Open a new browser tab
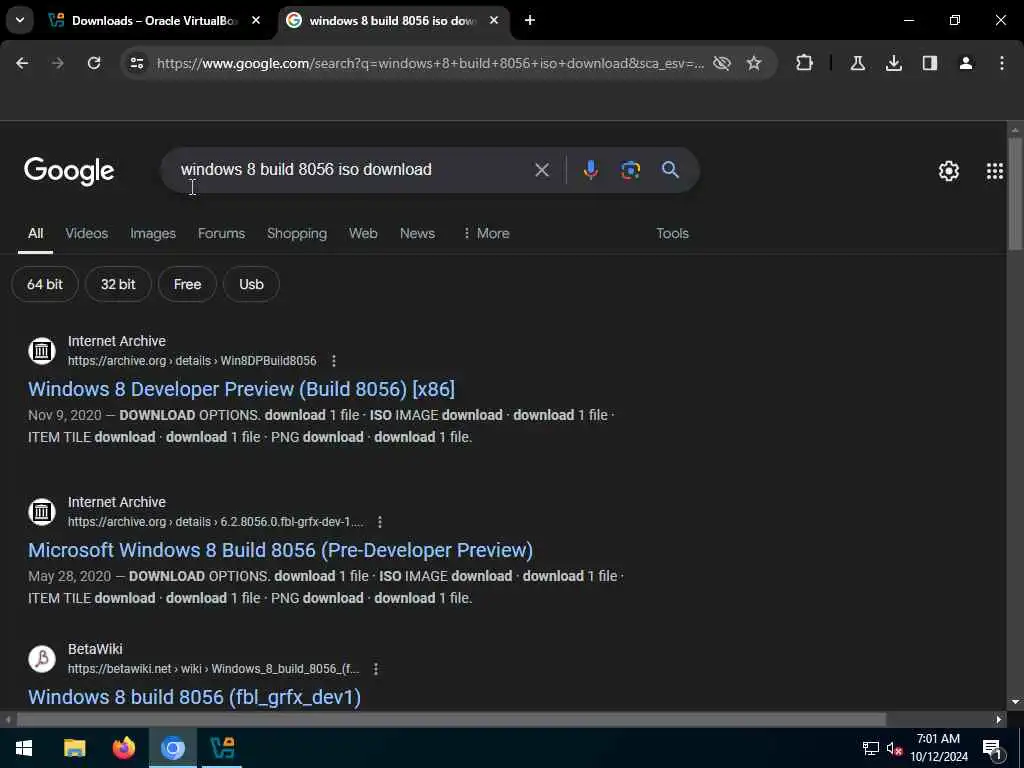This screenshot has width=1024, height=768. [530, 20]
